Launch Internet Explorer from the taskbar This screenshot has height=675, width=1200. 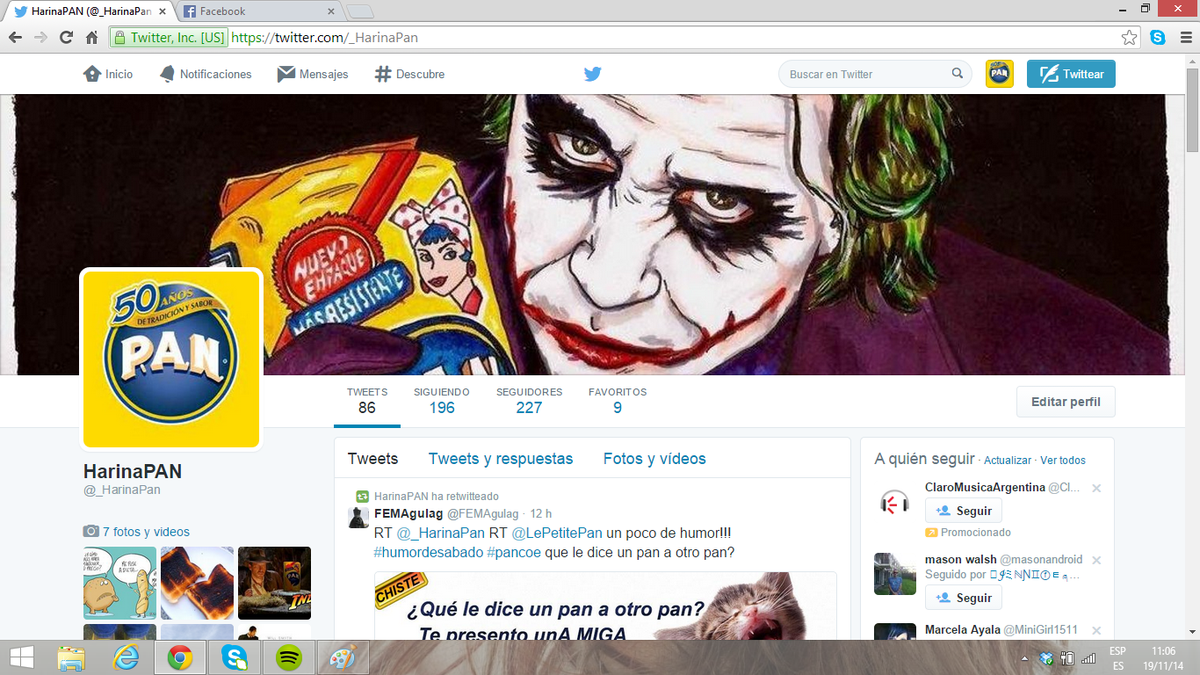coord(125,658)
